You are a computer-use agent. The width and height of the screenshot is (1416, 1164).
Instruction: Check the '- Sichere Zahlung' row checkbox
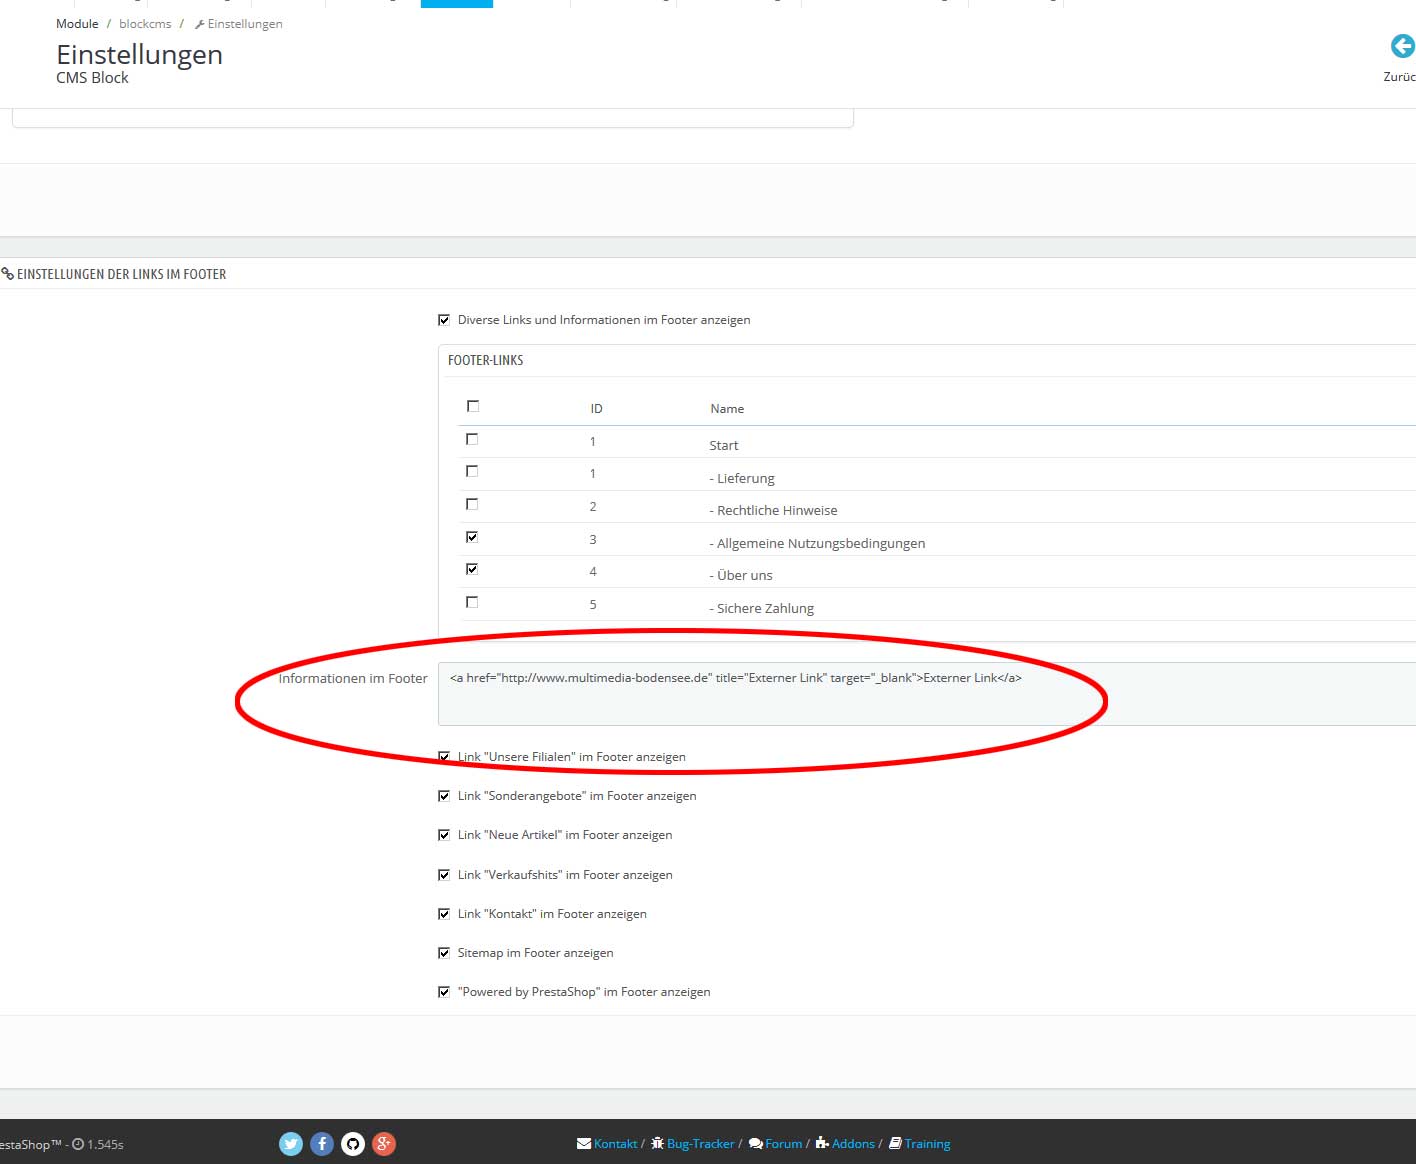click(x=472, y=602)
